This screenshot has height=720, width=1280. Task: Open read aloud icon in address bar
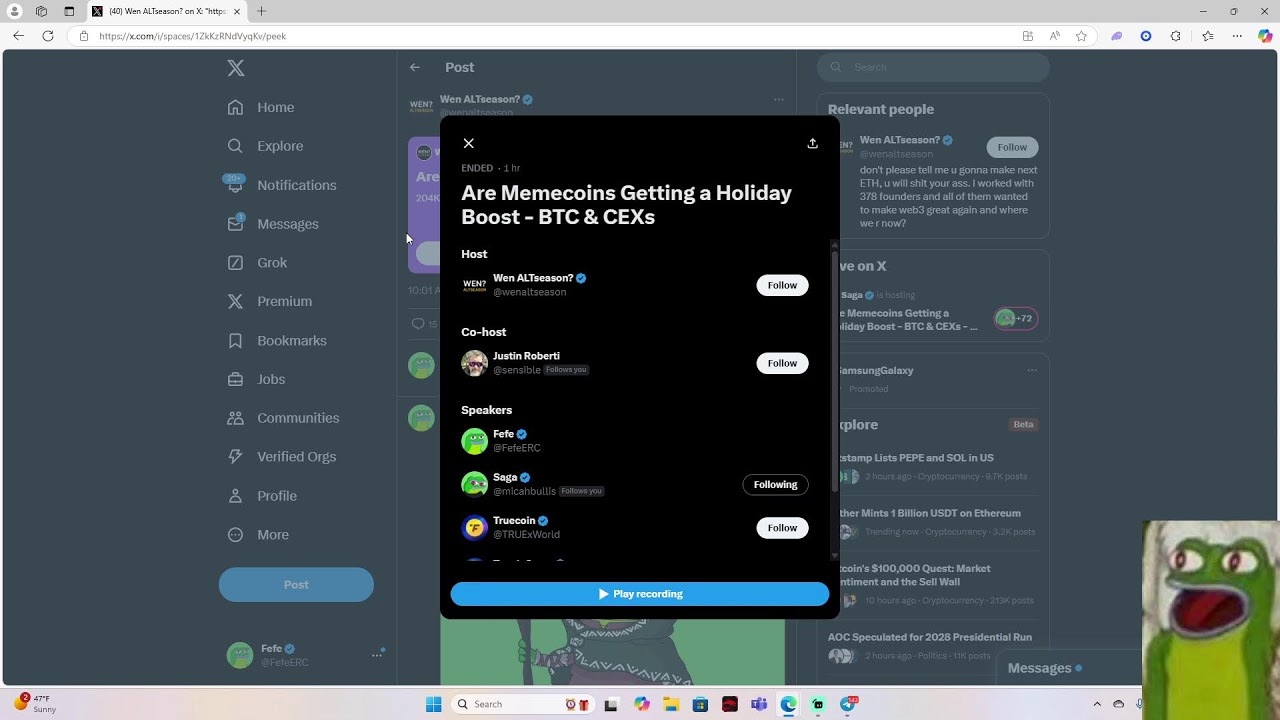click(x=1054, y=36)
